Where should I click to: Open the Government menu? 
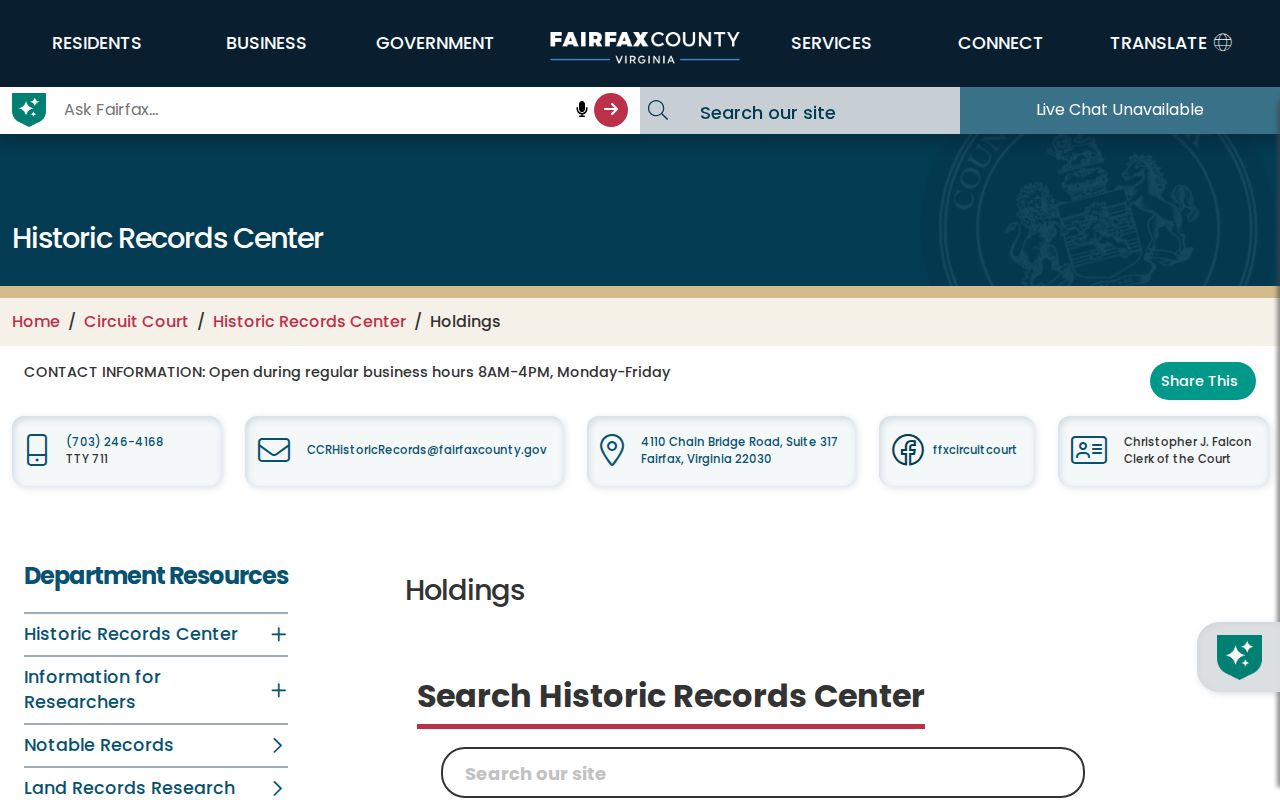(x=435, y=43)
